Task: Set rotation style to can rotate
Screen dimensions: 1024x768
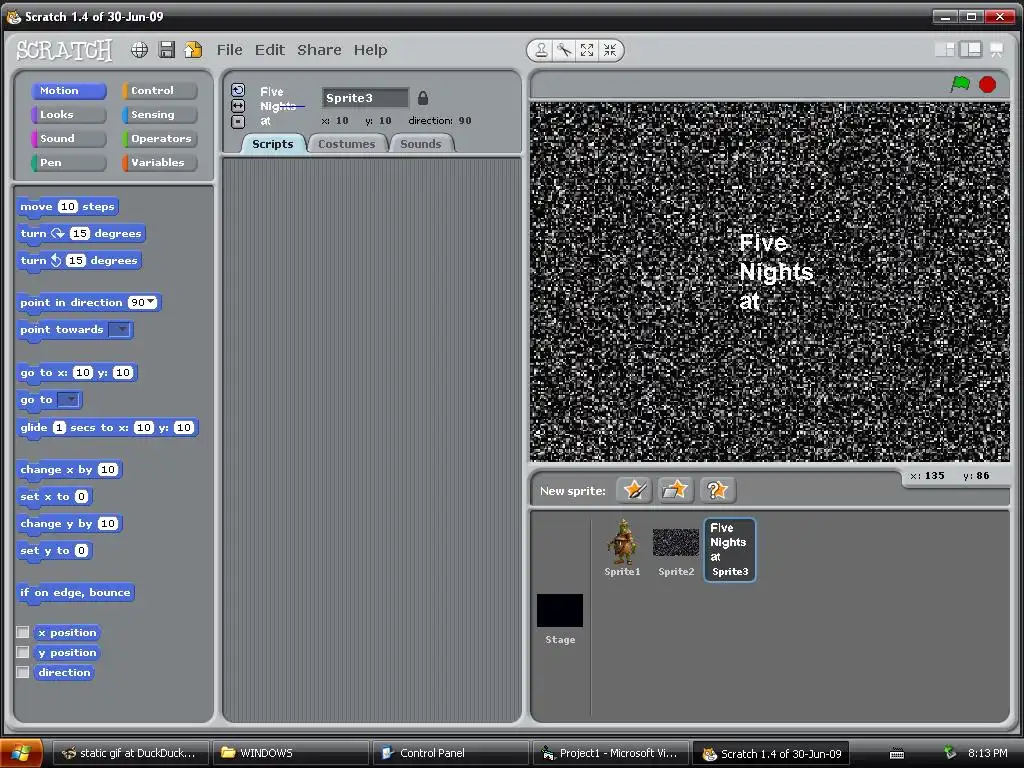Action: [238, 90]
